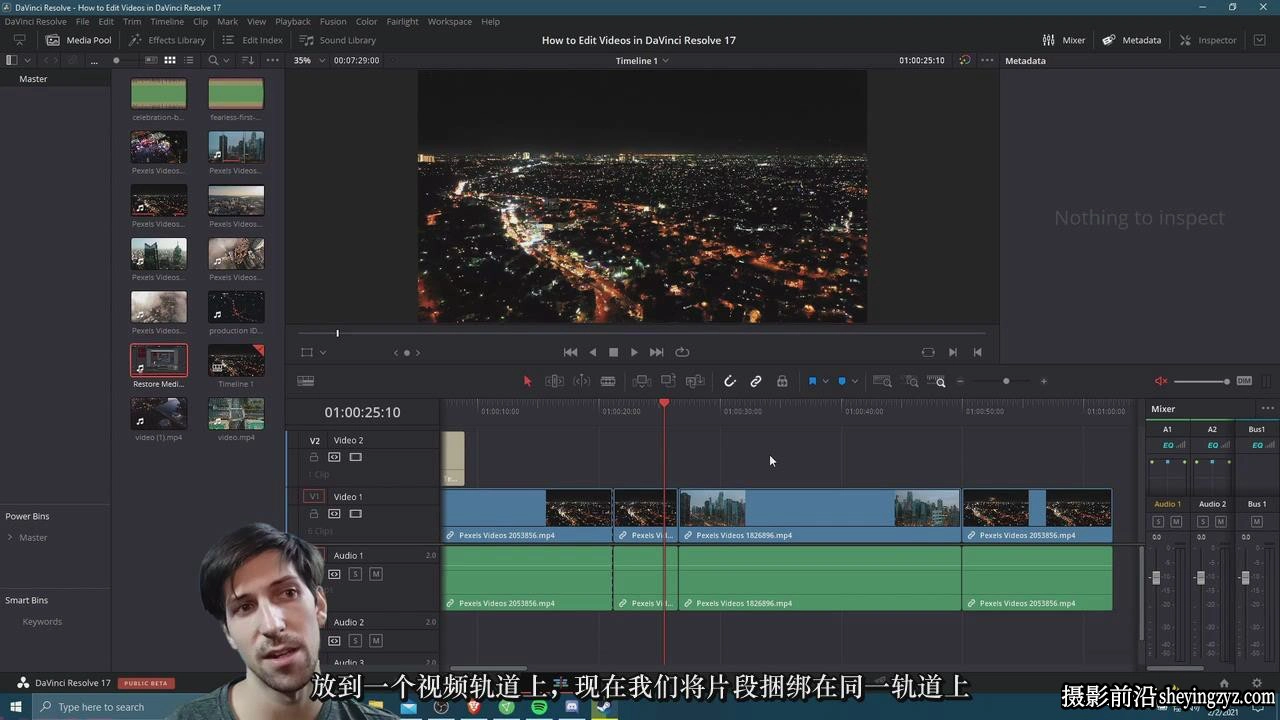Open the Fairlight menu
This screenshot has width=1280, height=720.
[x=402, y=21]
